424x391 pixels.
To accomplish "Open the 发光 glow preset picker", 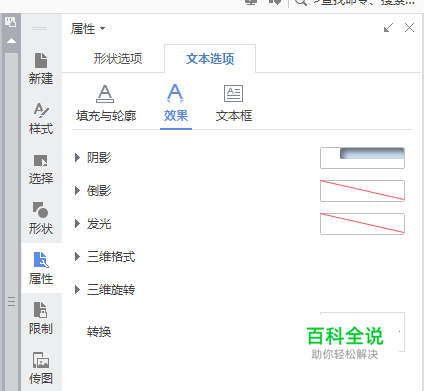I will 362,224.
